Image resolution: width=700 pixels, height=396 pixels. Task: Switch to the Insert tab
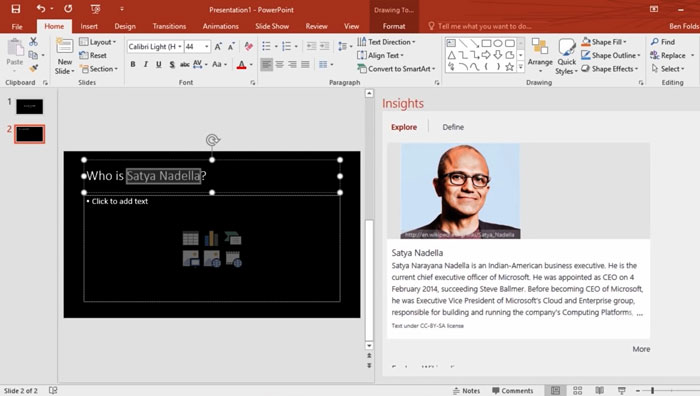click(x=89, y=26)
